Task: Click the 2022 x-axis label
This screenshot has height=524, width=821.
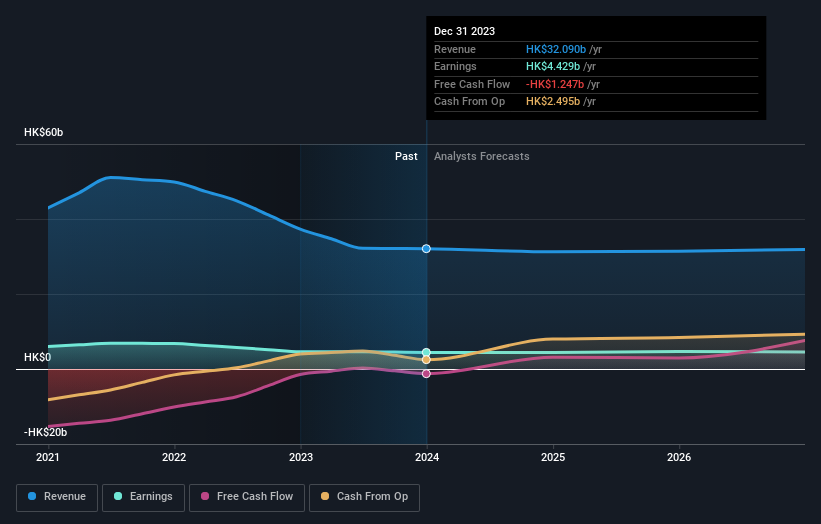Action: 174,457
